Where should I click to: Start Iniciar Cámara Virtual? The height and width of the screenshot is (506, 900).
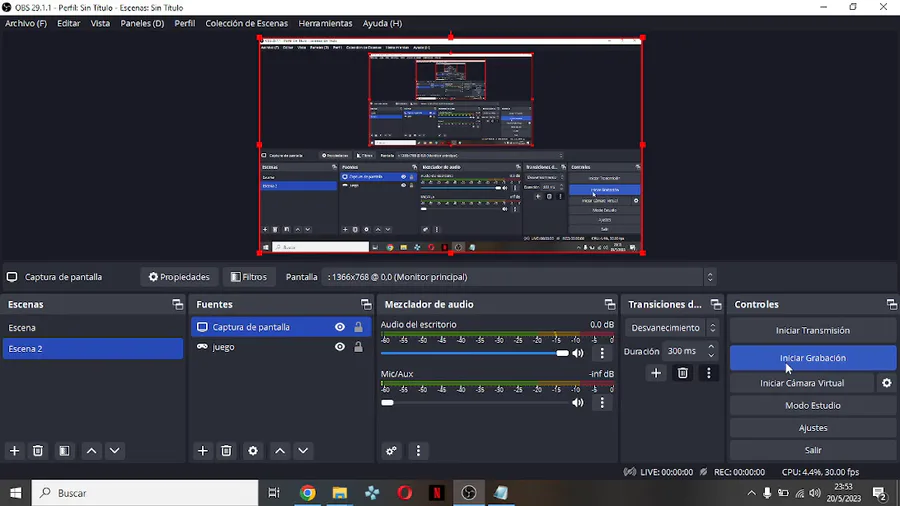tap(802, 383)
